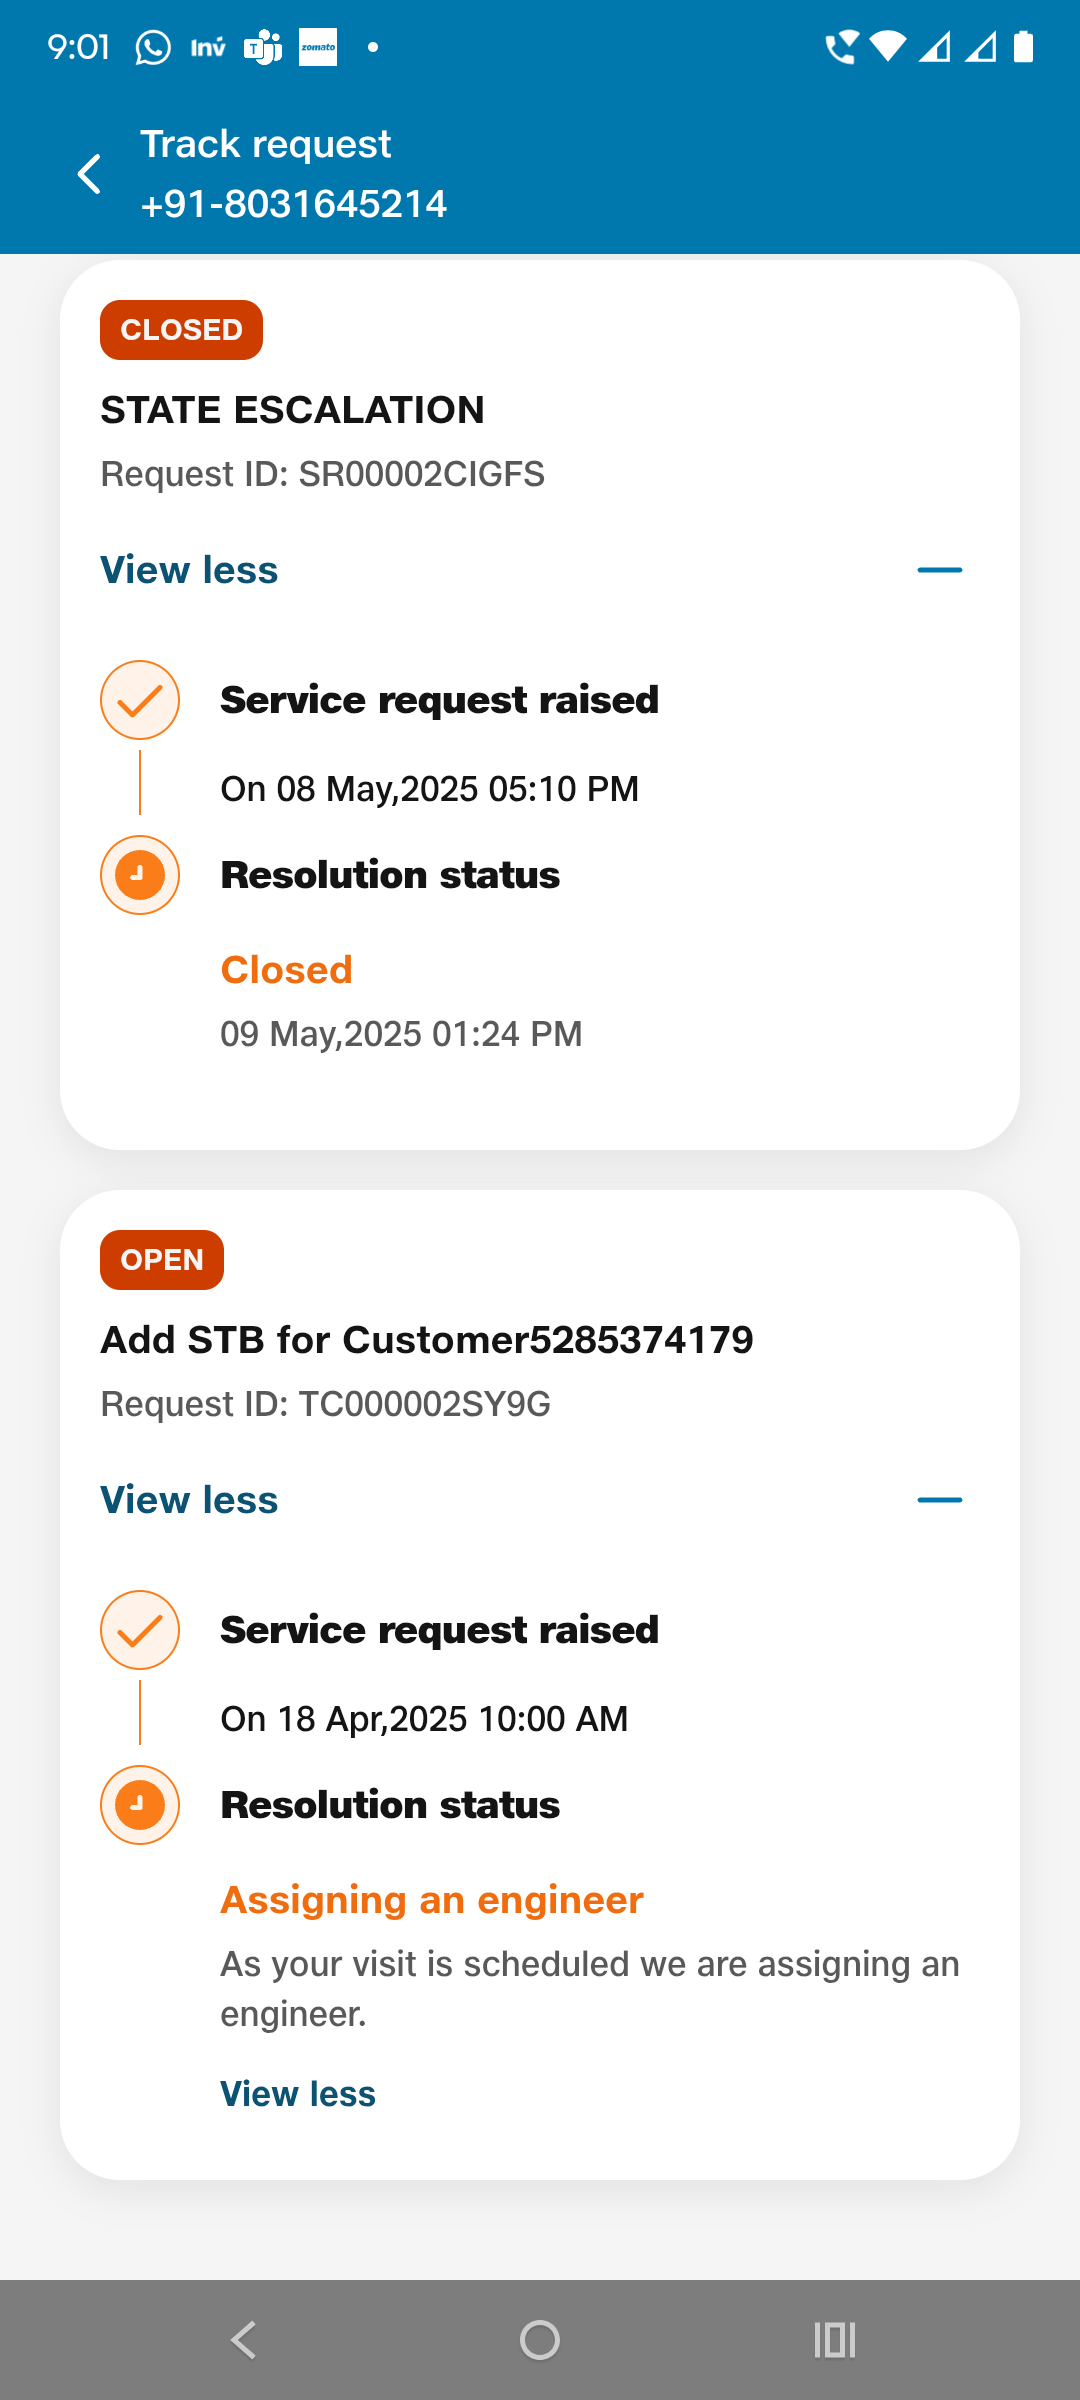Tap the back arrow beside Track request
Viewport: 1080px width, 2400px height.
point(90,174)
